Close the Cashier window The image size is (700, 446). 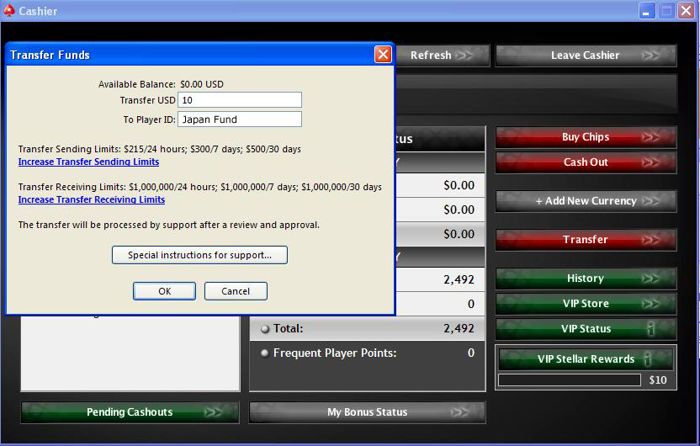686,11
